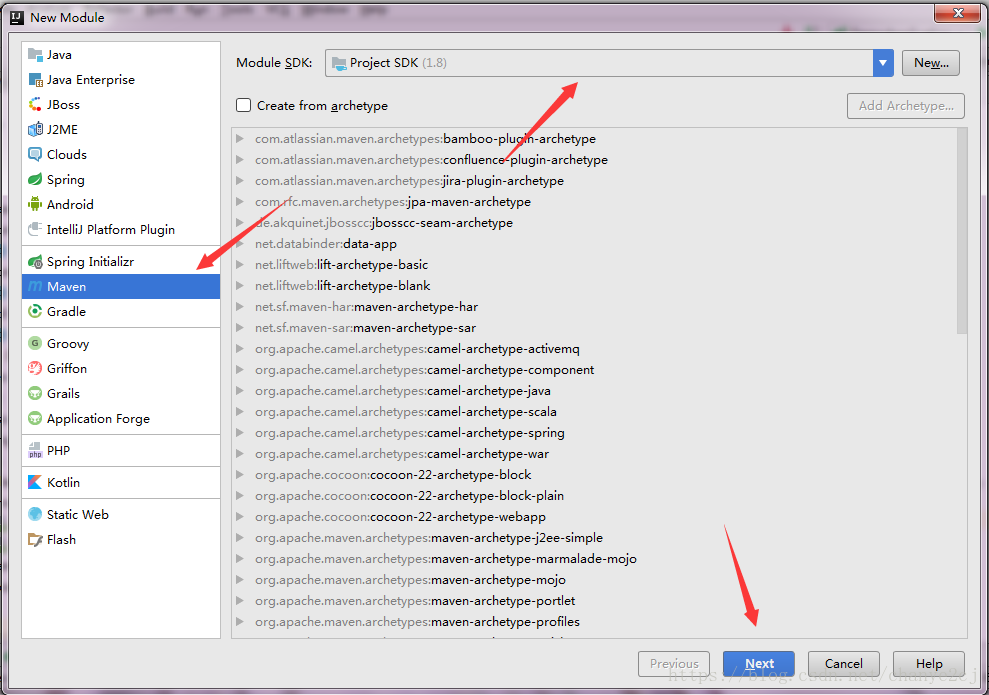The height and width of the screenshot is (695, 989).
Task: Select maven-archetype-profiles row
Action: (x=595, y=622)
